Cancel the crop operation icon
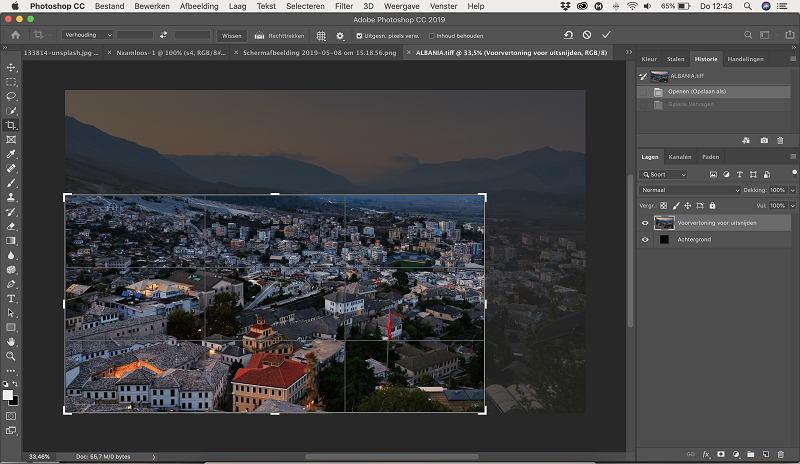 [x=587, y=35]
